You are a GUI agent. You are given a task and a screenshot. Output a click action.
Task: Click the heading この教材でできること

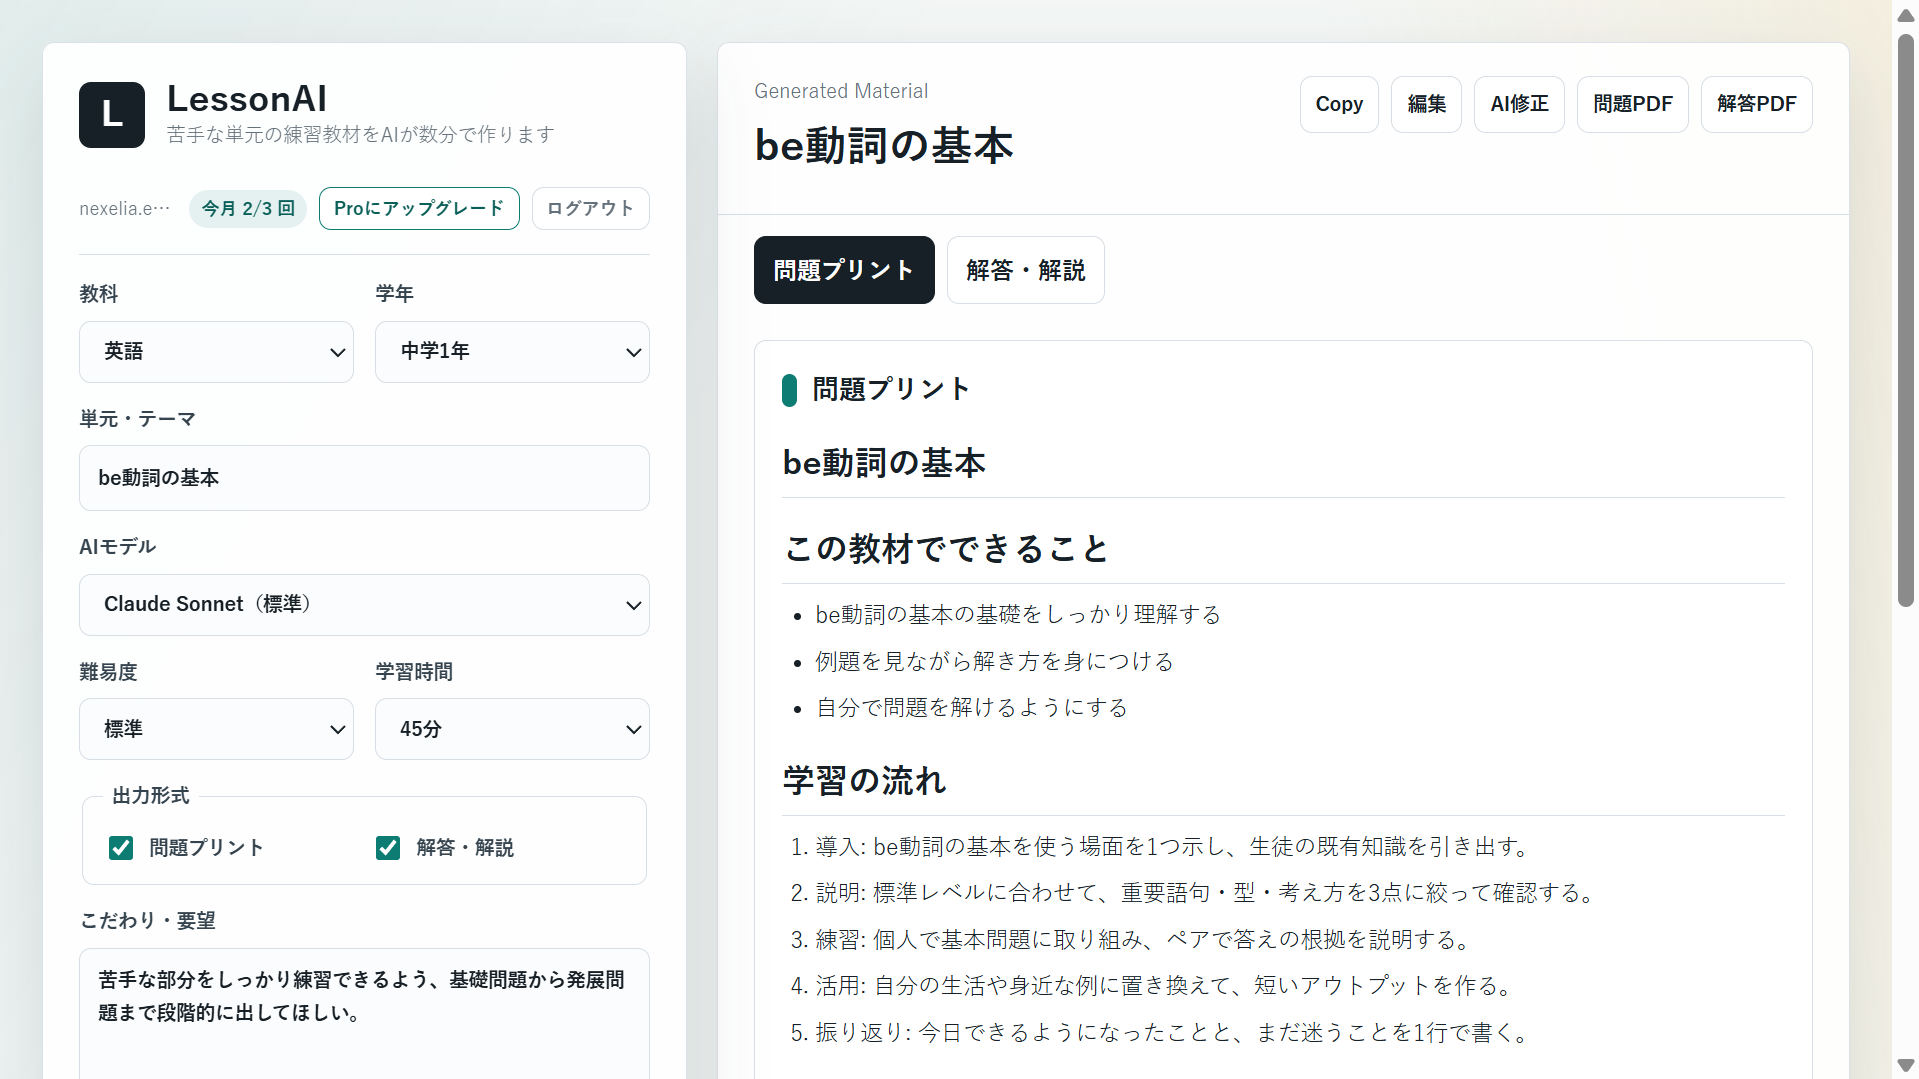pos(946,548)
